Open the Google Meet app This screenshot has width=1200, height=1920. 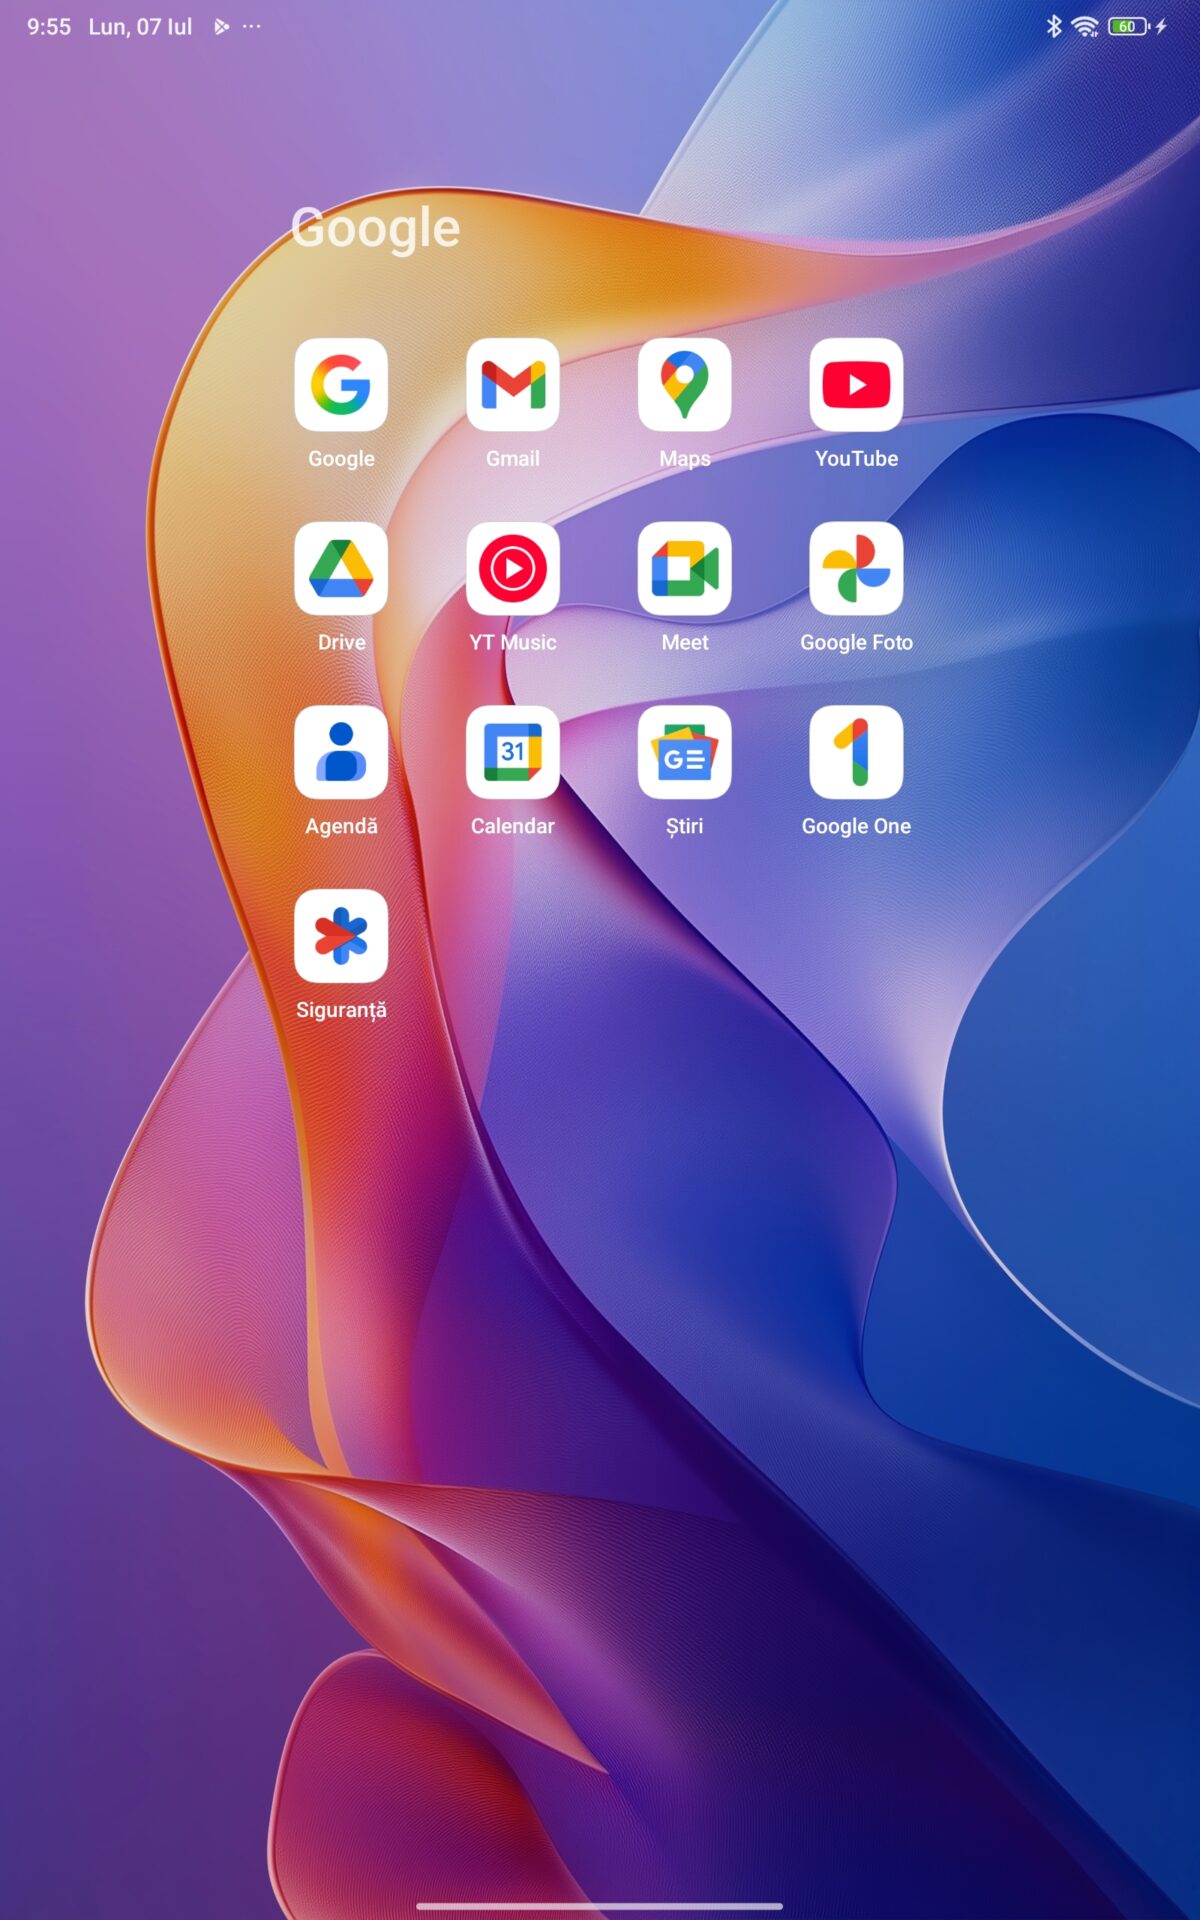pyautogui.click(x=684, y=569)
